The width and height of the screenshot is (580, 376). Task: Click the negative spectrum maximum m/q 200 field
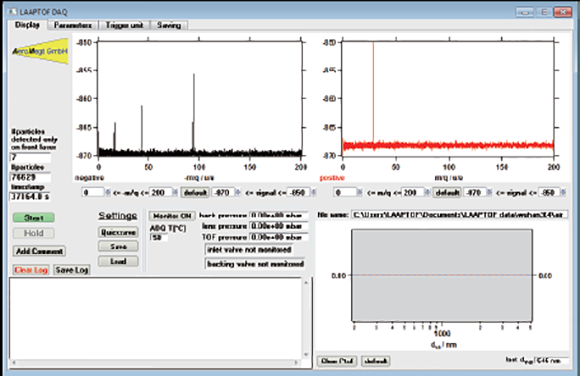pos(161,192)
